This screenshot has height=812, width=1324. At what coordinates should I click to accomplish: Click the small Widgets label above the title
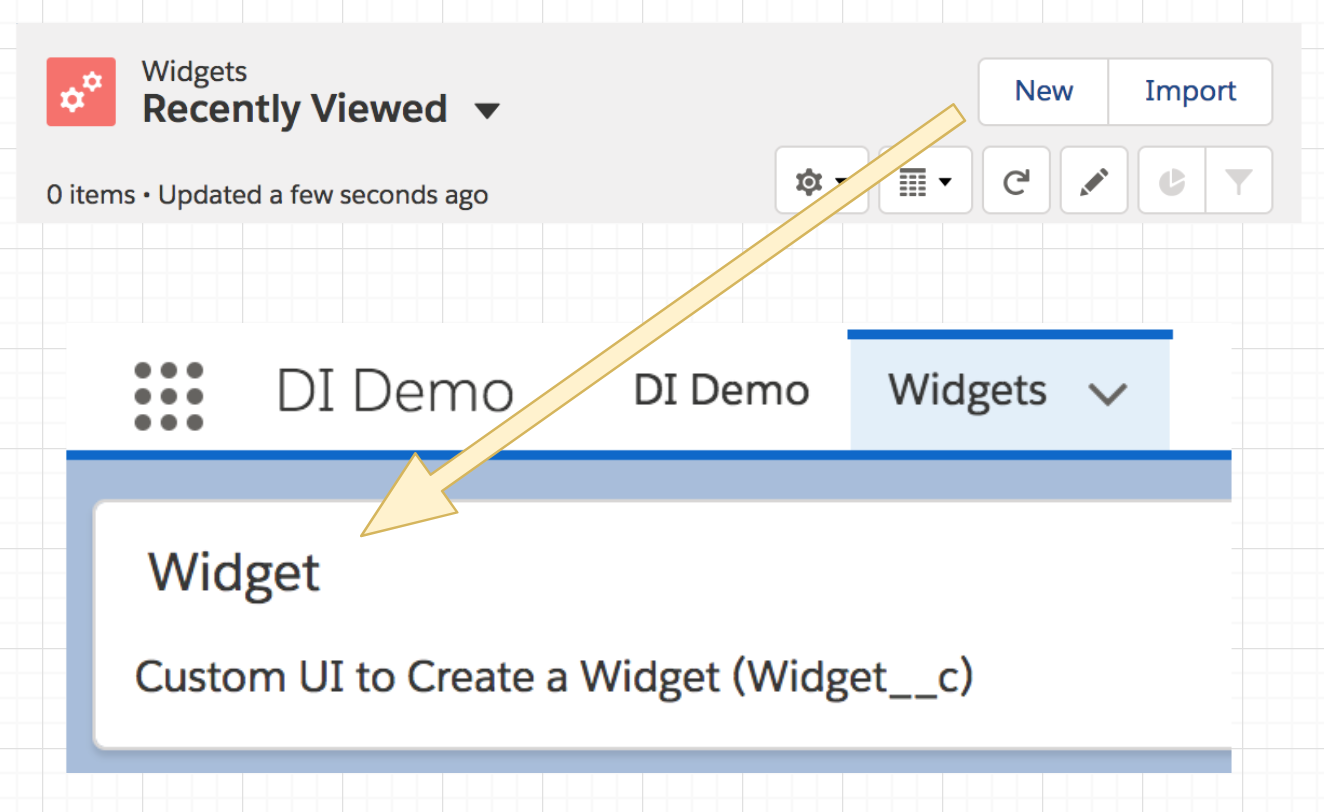click(x=194, y=71)
